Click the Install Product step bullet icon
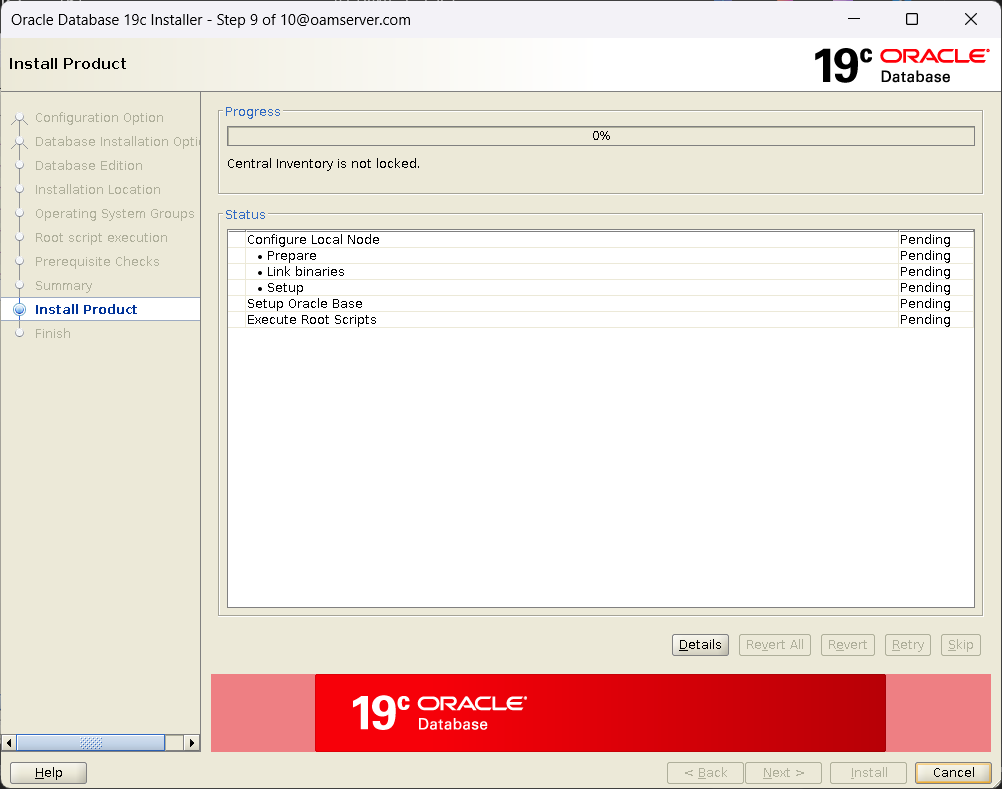Image resolution: width=1002 pixels, height=789 pixels. (x=19, y=310)
